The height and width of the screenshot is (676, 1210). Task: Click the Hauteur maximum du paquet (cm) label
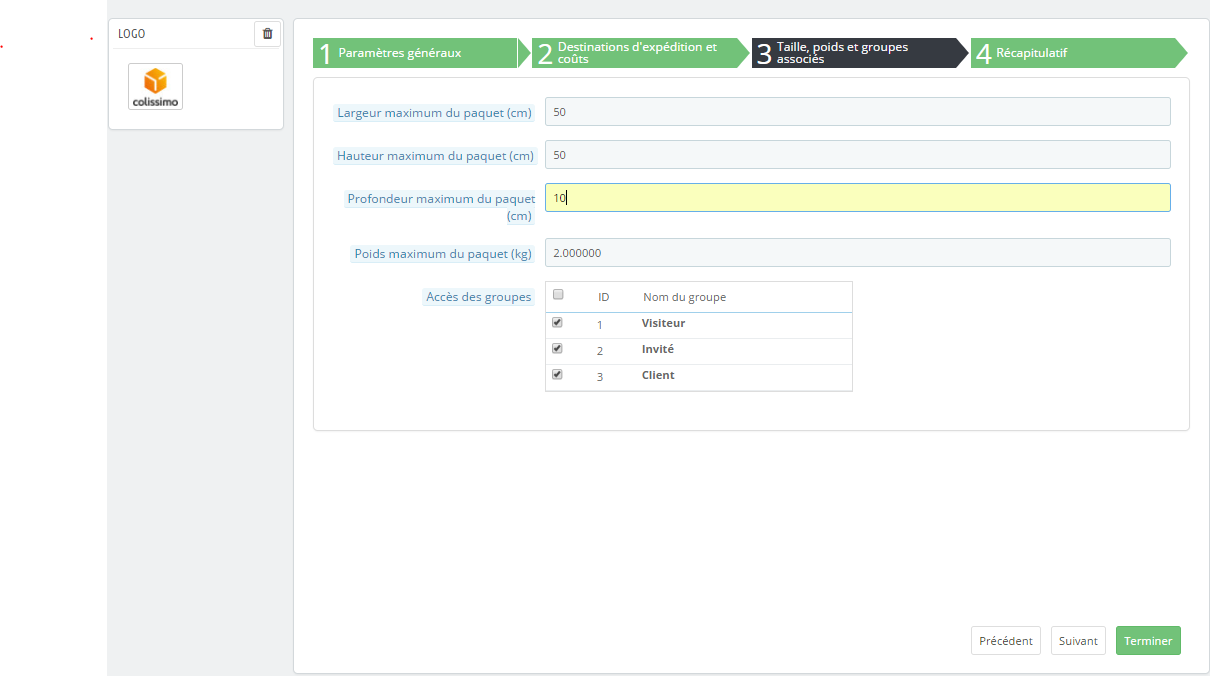pos(437,156)
